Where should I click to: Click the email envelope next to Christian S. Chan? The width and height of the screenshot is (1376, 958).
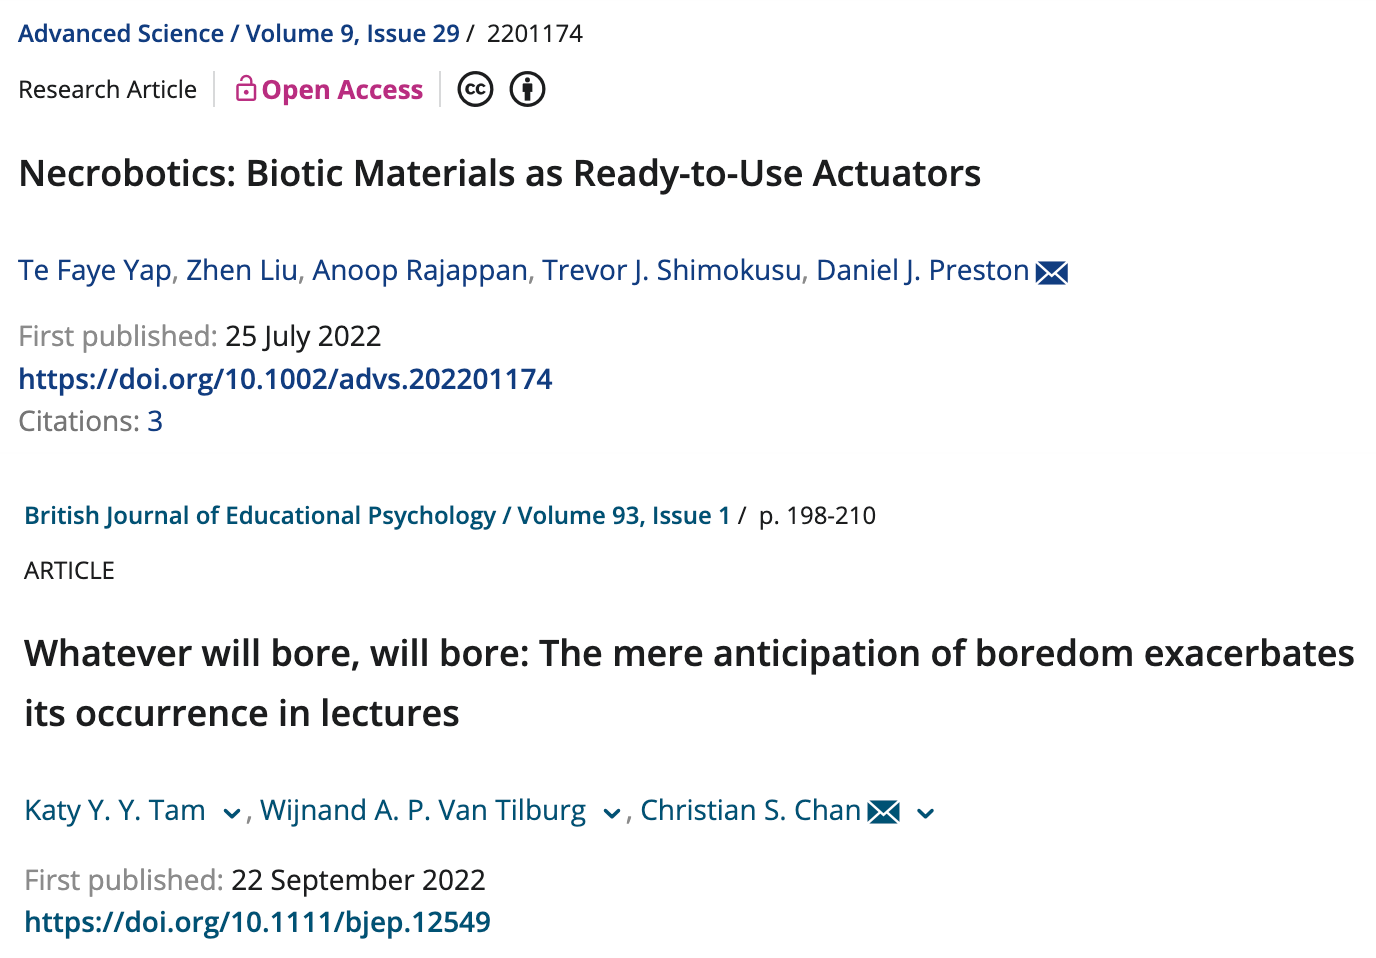[883, 812]
